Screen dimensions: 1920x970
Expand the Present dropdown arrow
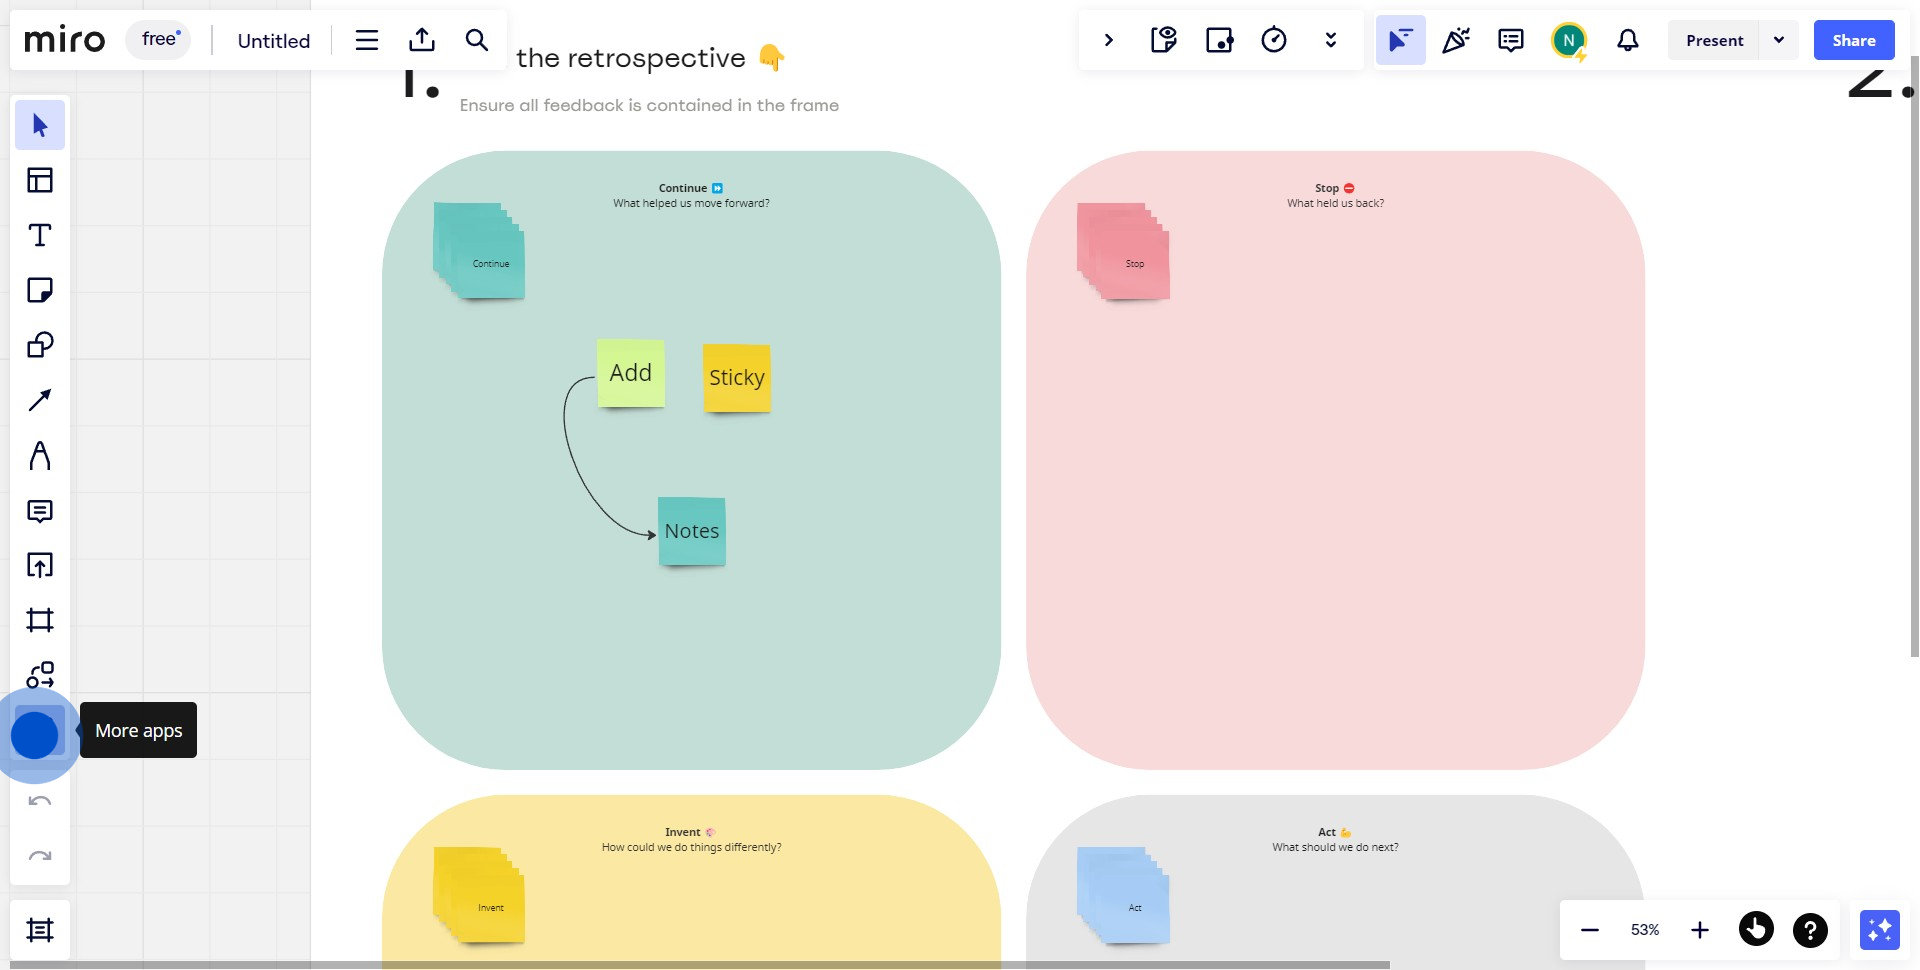tap(1779, 40)
